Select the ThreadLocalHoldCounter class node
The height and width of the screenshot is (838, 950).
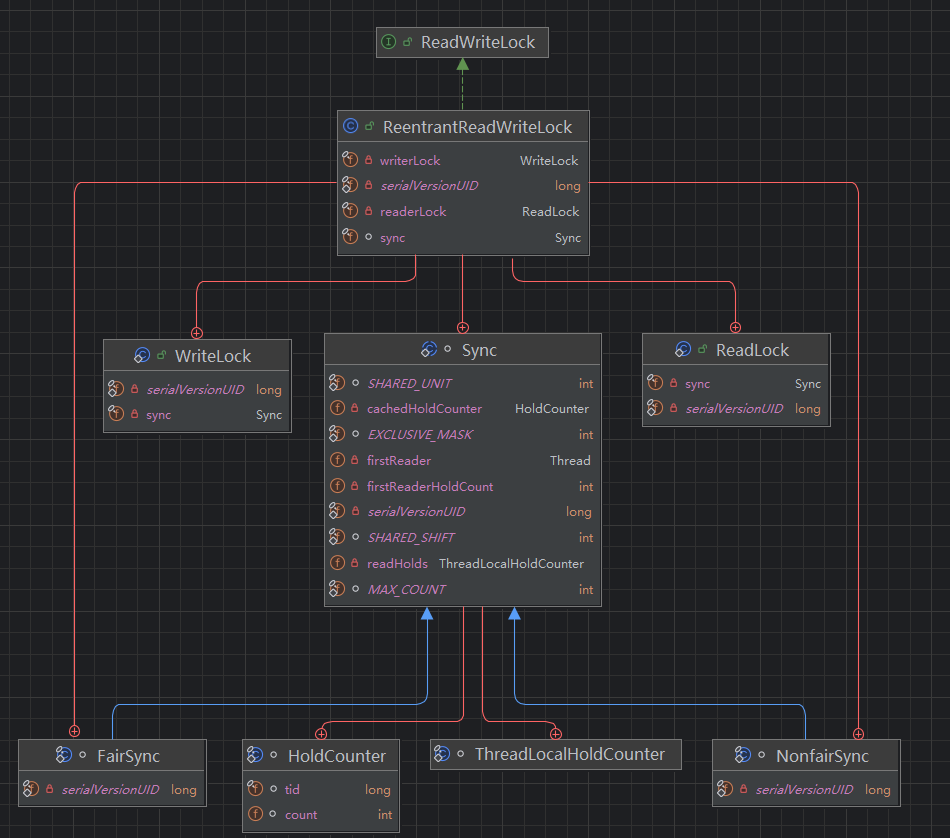pyautogui.click(x=569, y=754)
